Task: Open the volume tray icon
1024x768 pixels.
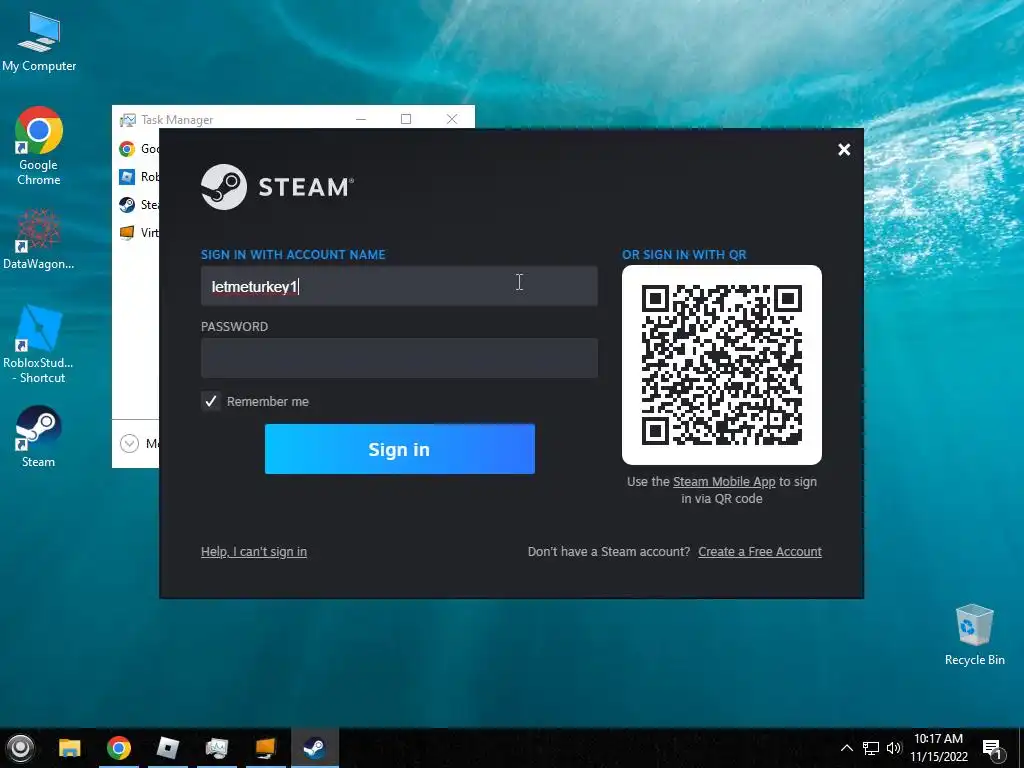Action: click(x=894, y=748)
